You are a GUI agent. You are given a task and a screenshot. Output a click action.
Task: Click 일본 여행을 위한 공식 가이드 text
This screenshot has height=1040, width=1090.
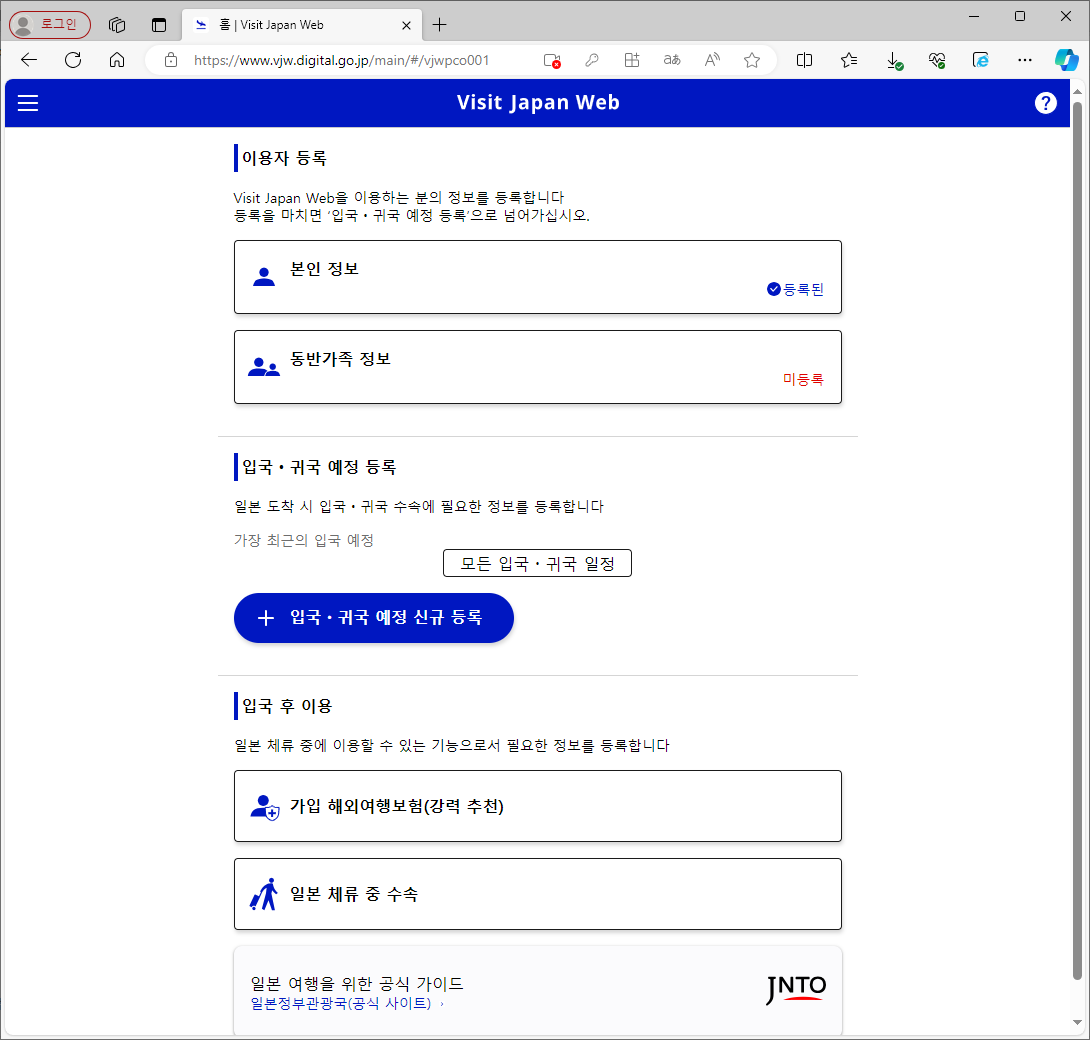[357, 984]
